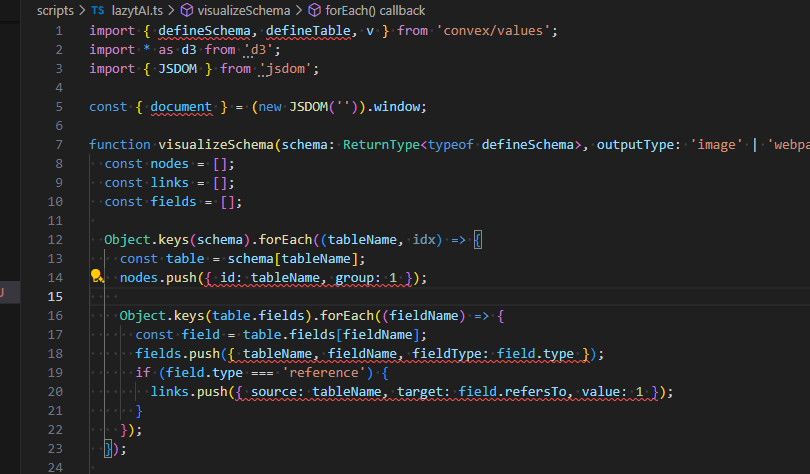Screen dimensions: 810x474
Task: Click the cube icon before forEach() callback
Action: pyautogui.click(x=314, y=10)
